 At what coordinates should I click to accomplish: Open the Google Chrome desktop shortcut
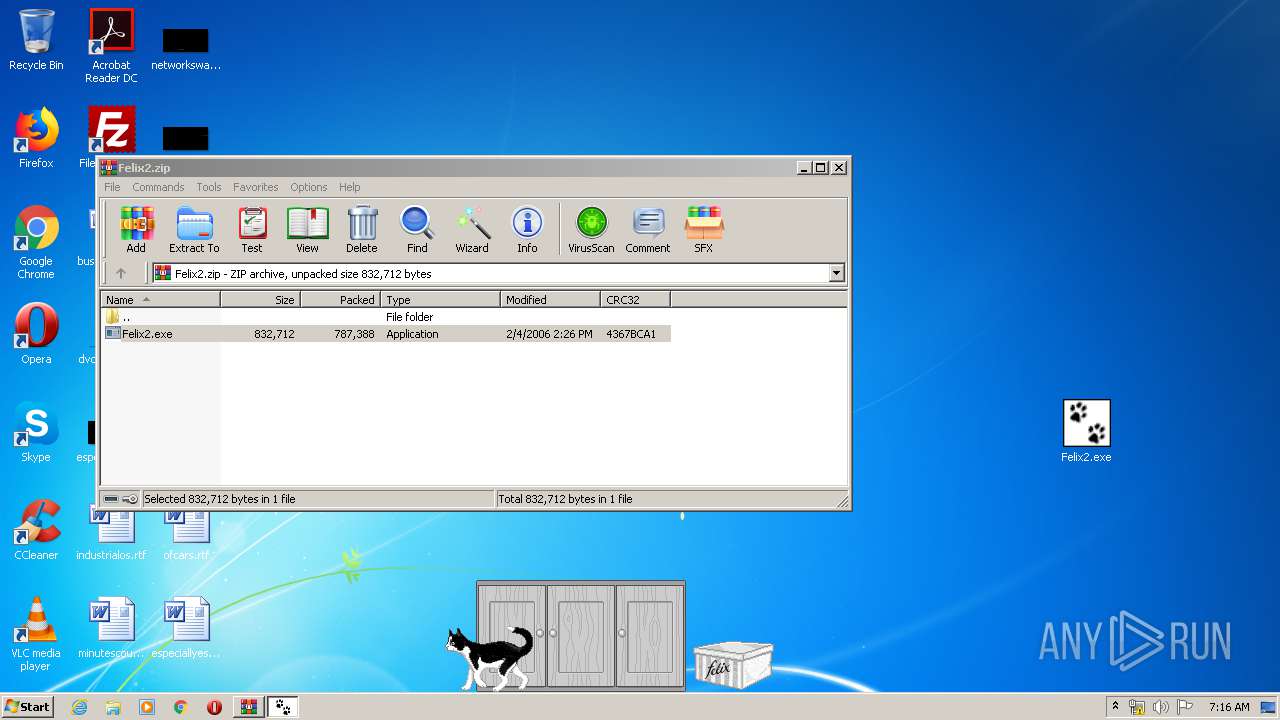36,242
